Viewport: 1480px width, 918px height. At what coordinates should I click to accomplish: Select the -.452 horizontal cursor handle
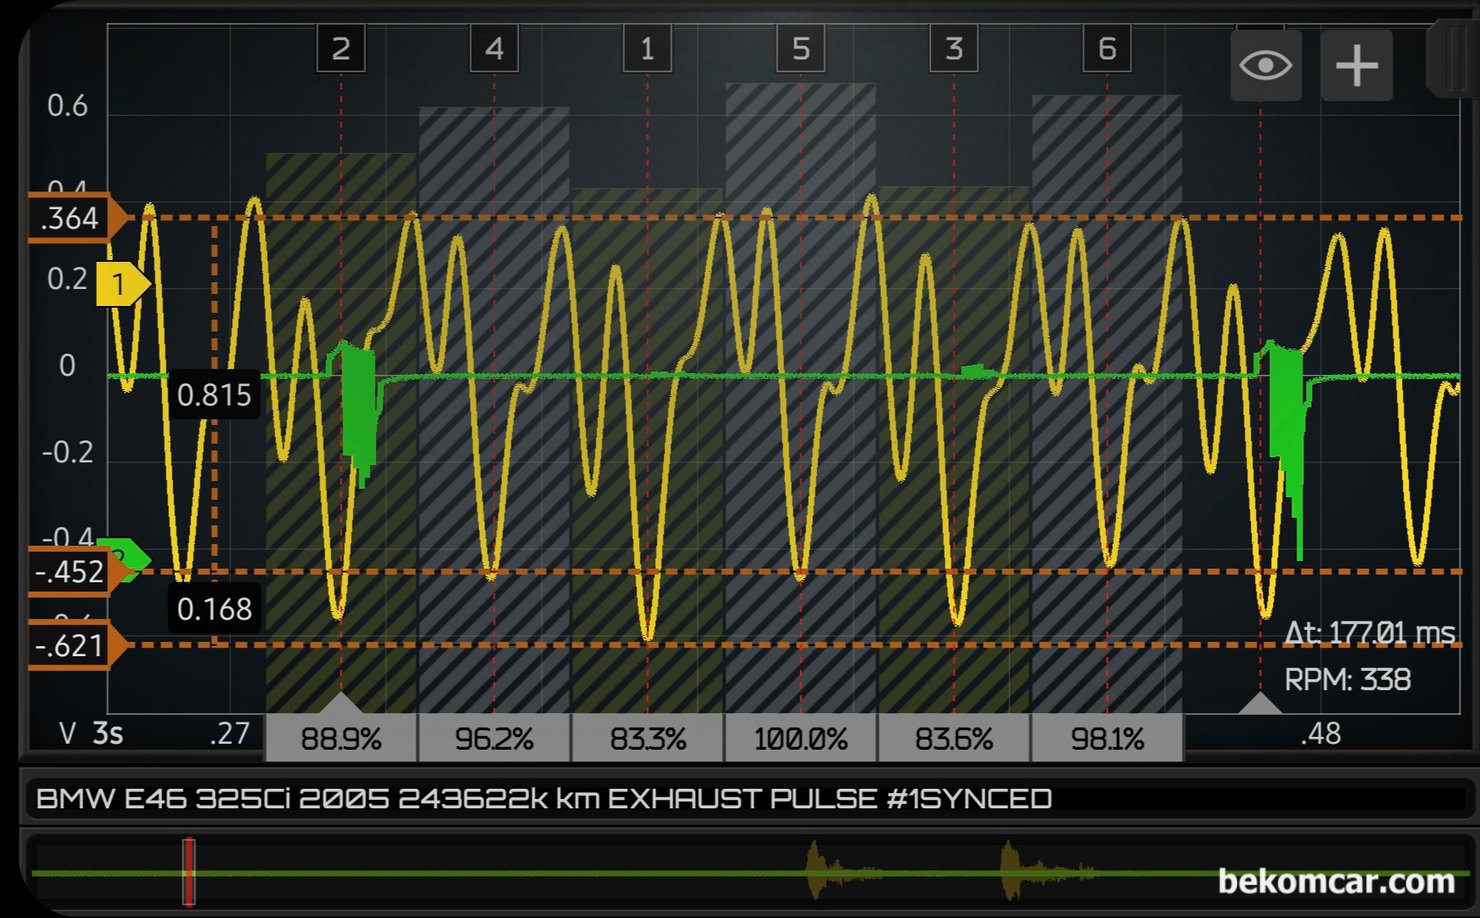pos(75,572)
